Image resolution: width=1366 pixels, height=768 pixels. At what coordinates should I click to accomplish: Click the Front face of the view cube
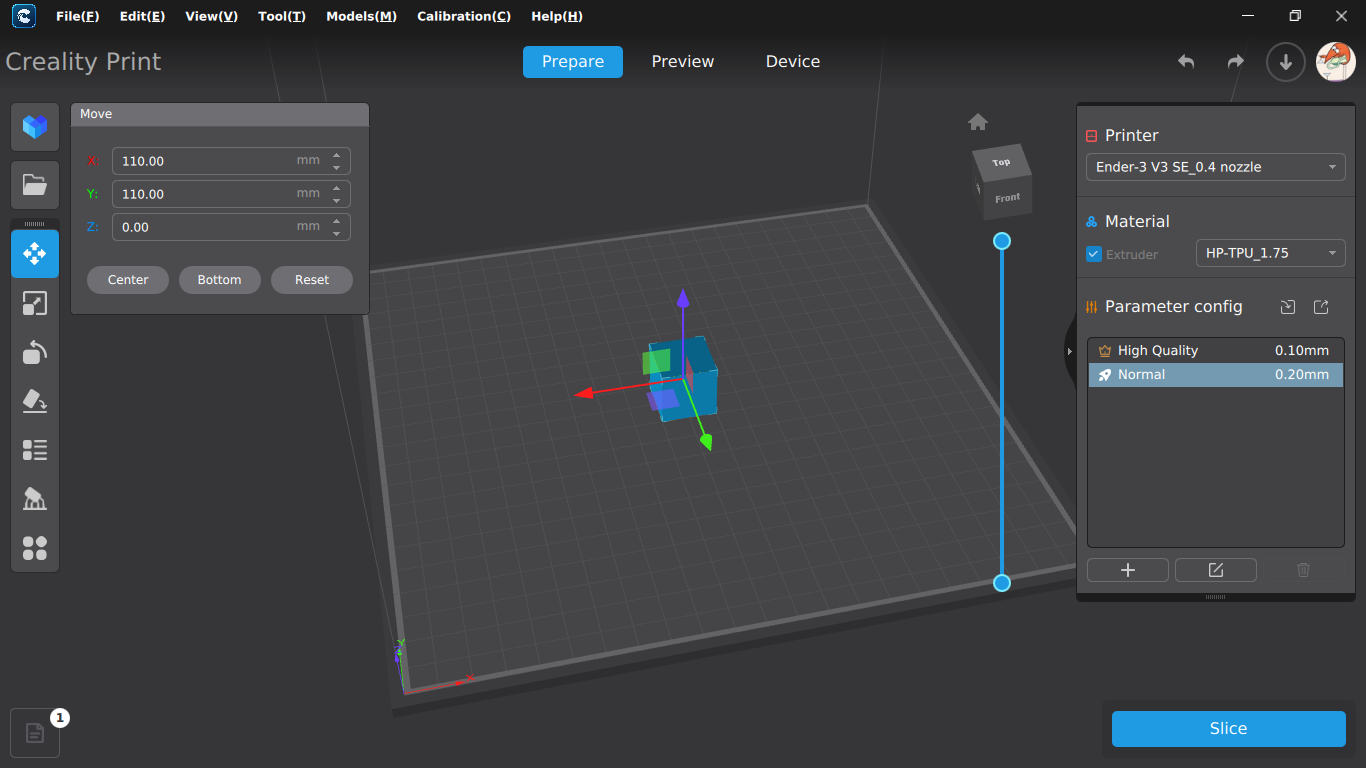tap(1007, 198)
